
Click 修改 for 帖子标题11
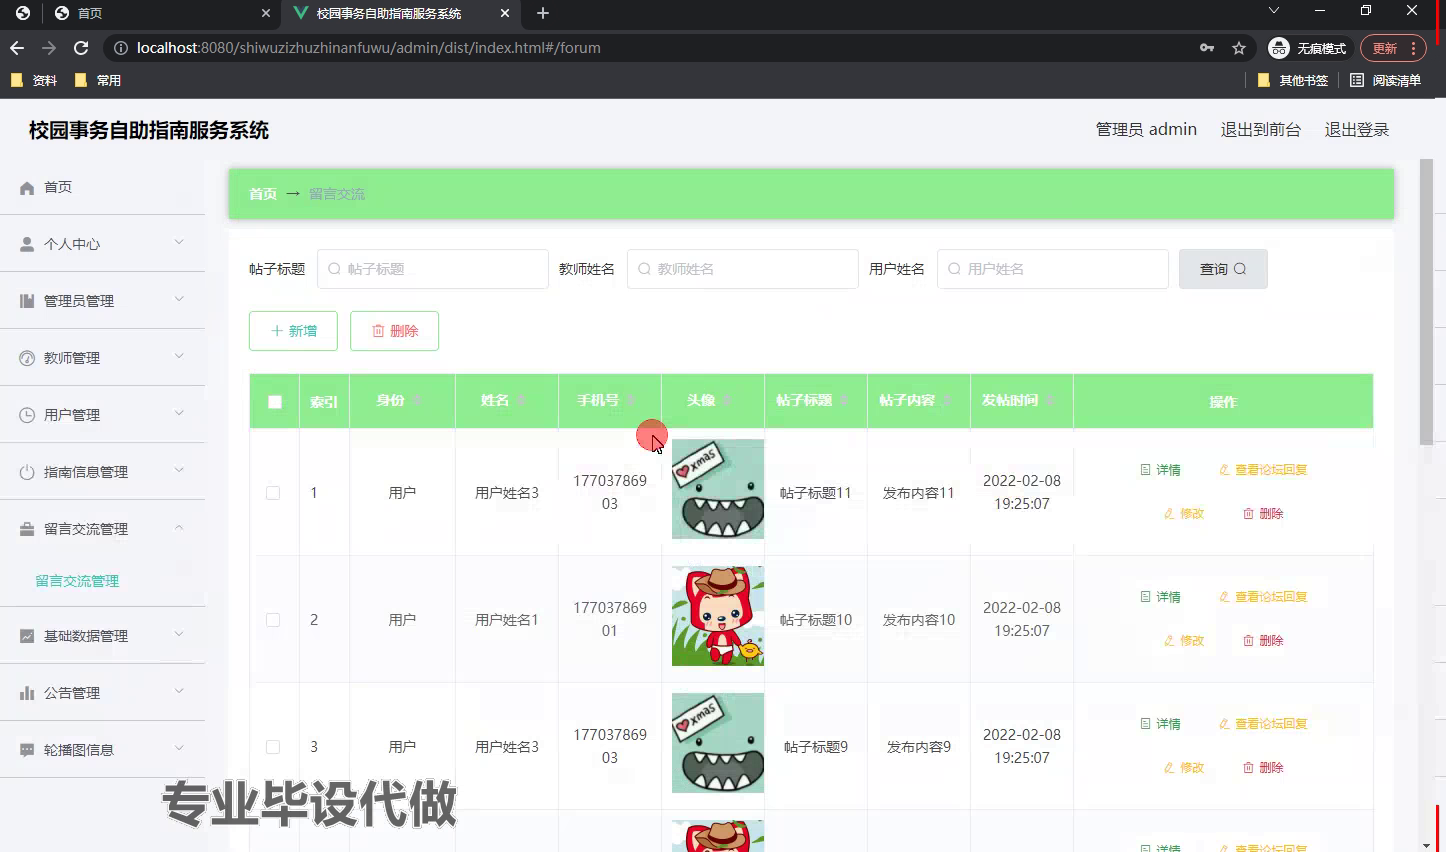1184,514
